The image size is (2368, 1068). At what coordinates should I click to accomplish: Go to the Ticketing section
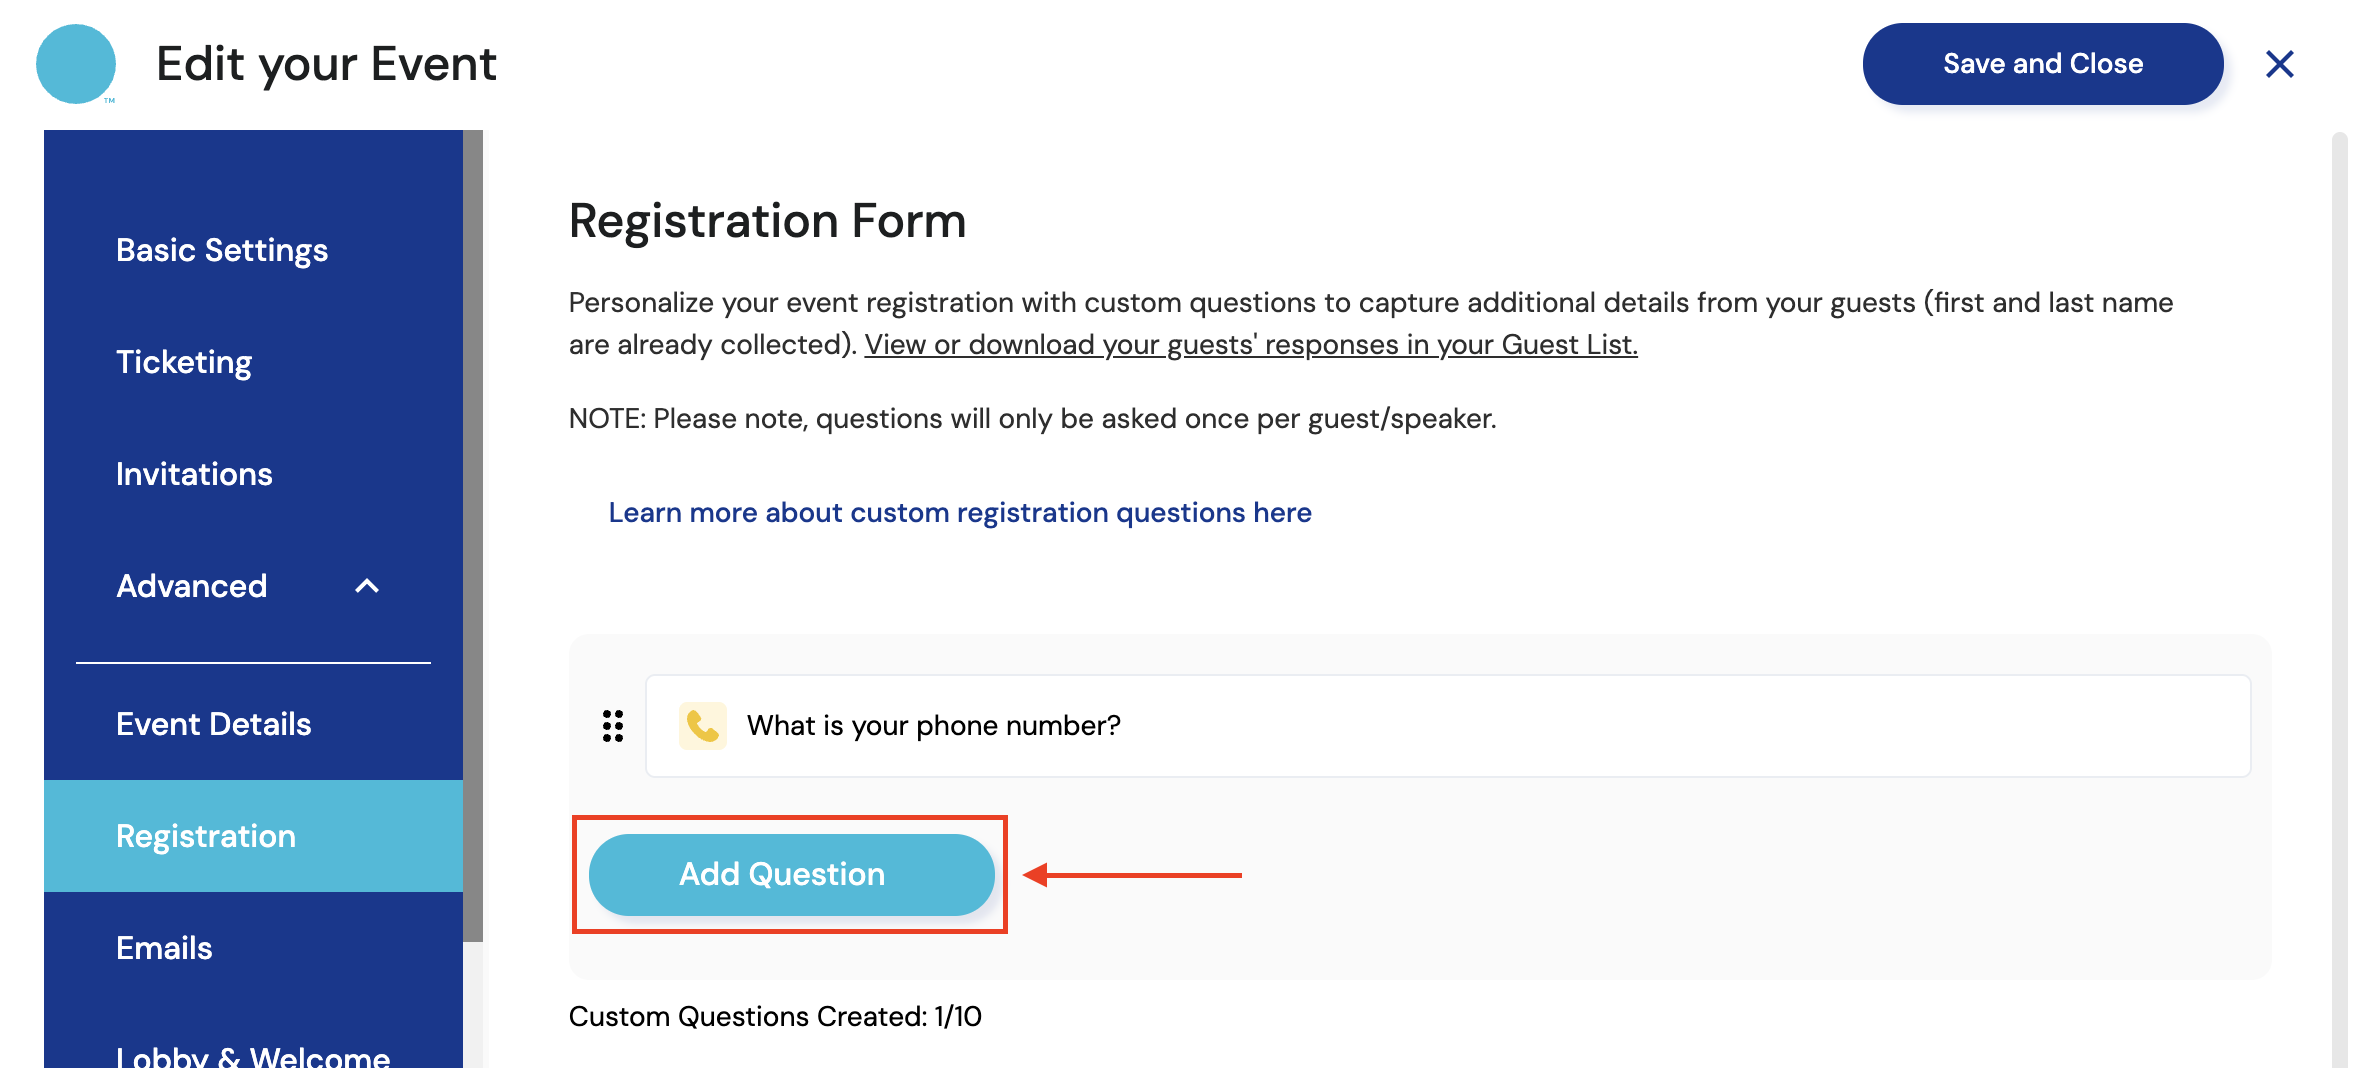point(184,362)
